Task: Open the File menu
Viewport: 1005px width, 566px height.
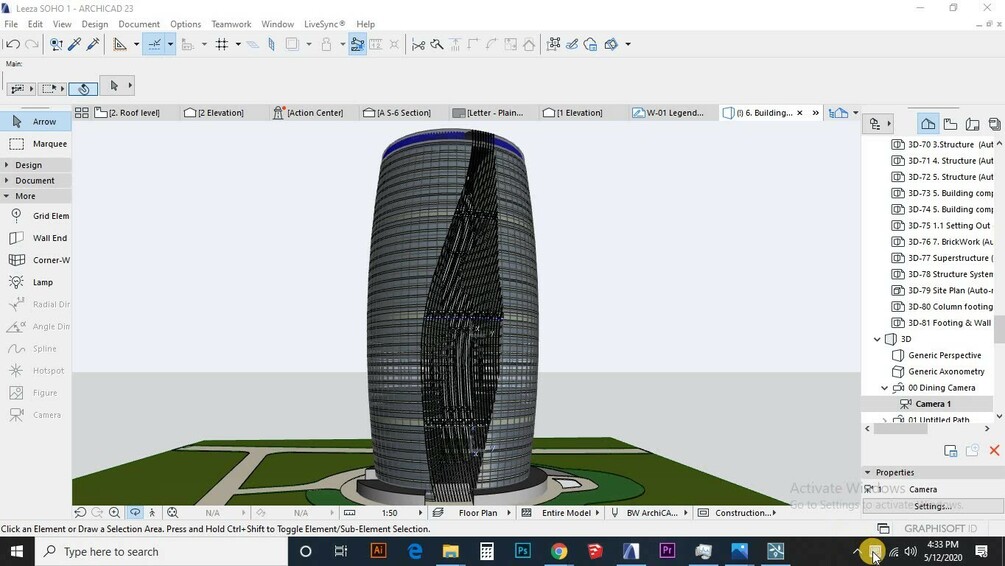Action: [x=11, y=24]
